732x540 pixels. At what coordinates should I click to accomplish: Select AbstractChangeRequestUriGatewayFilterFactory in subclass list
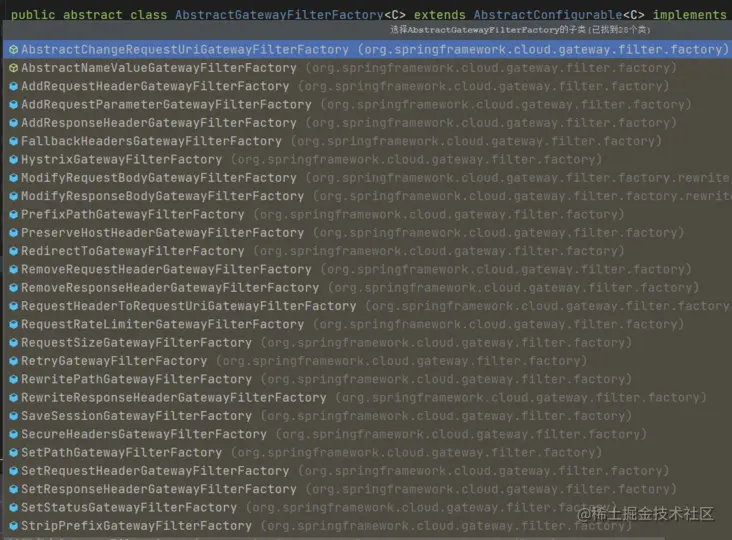(x=367, y=49)
